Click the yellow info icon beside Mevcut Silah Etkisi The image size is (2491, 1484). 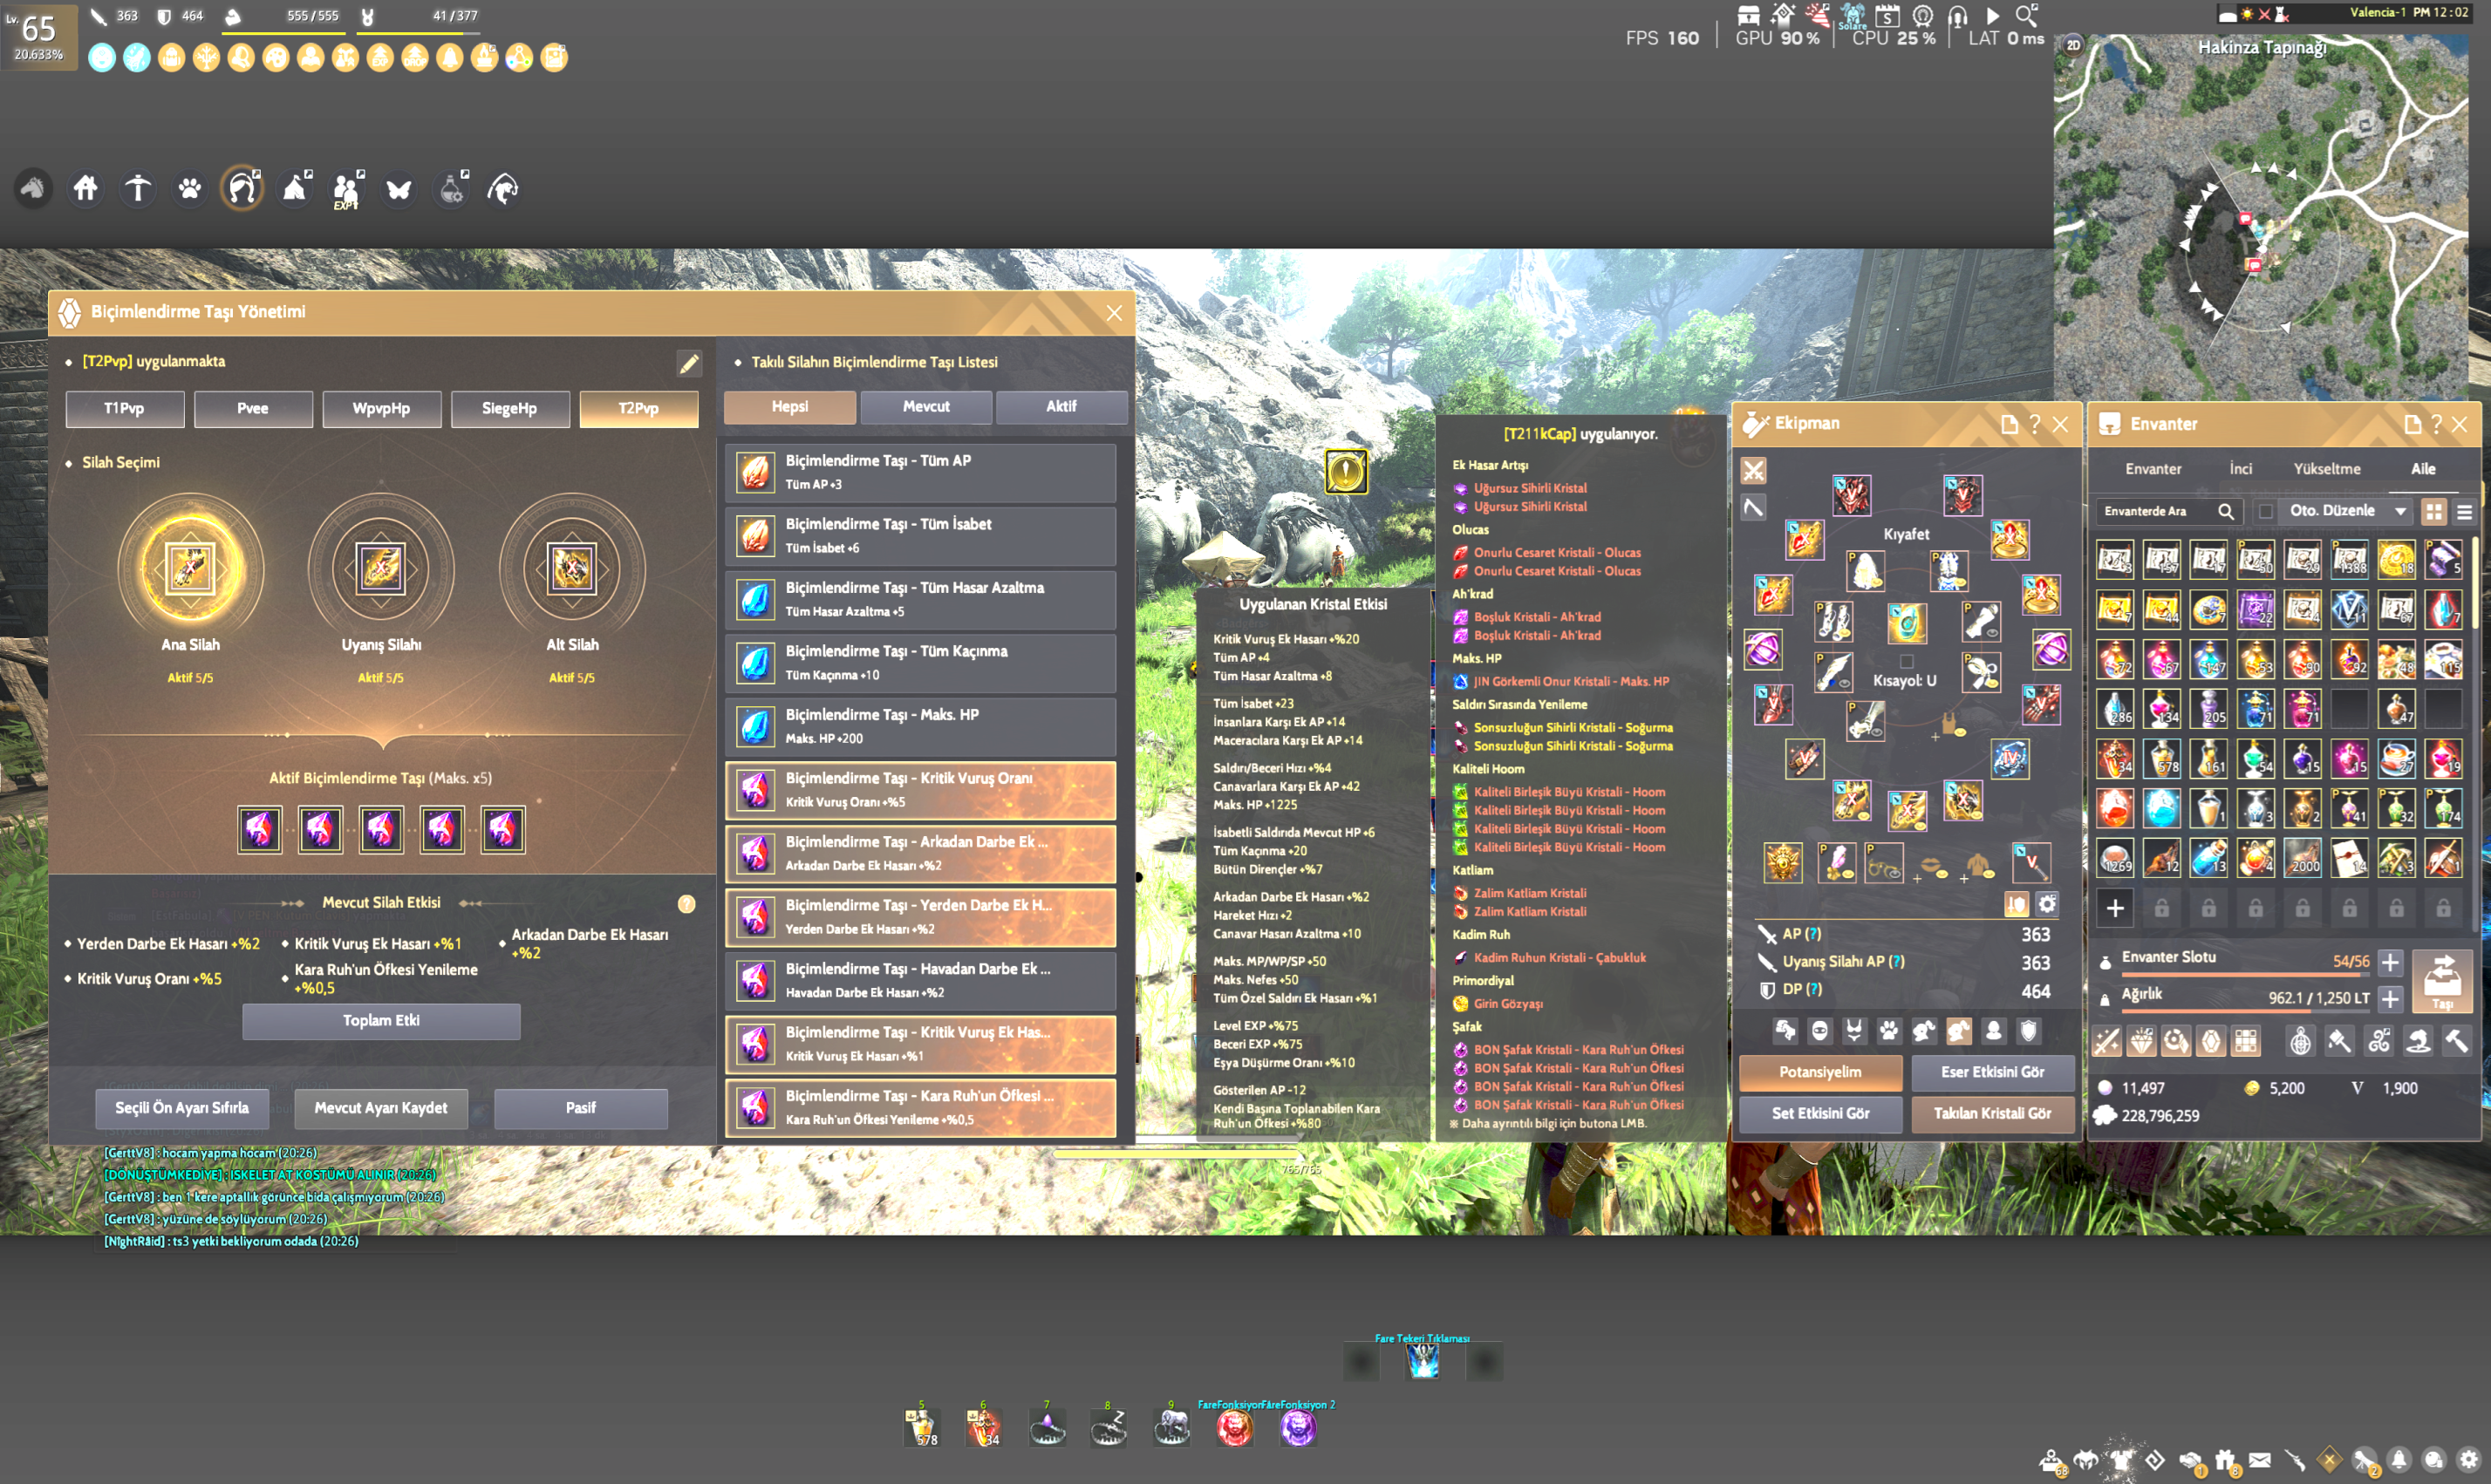[687, 904]
